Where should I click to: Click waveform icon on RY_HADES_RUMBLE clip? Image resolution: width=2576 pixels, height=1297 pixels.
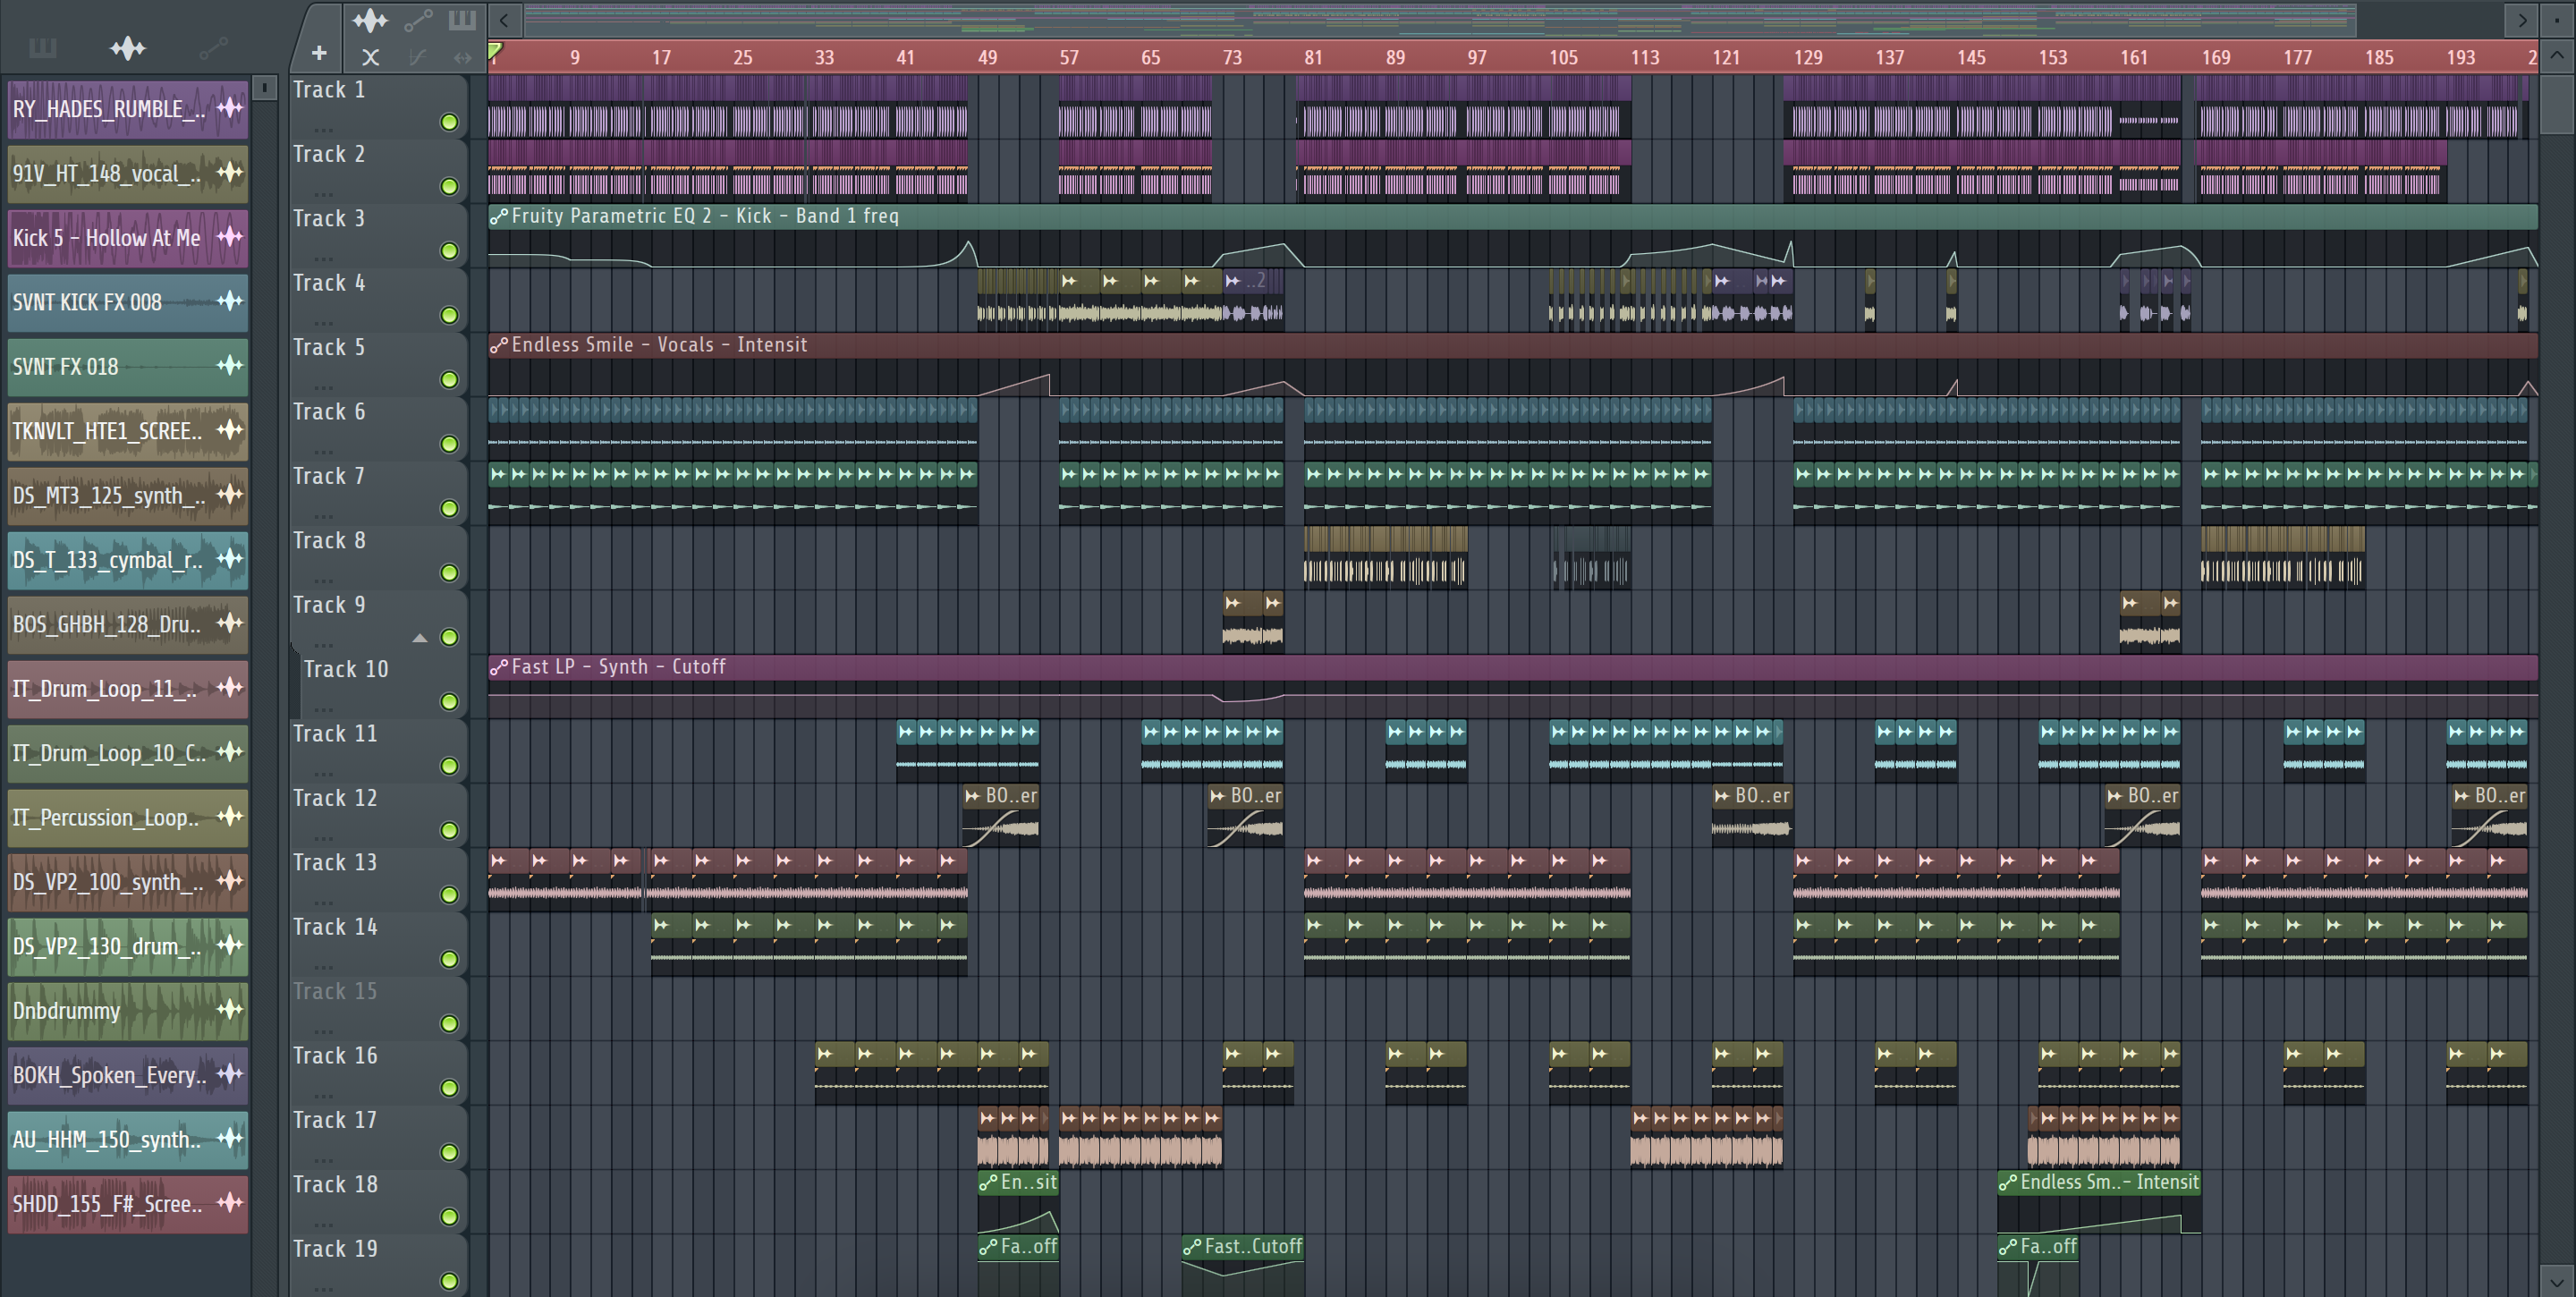230,108
